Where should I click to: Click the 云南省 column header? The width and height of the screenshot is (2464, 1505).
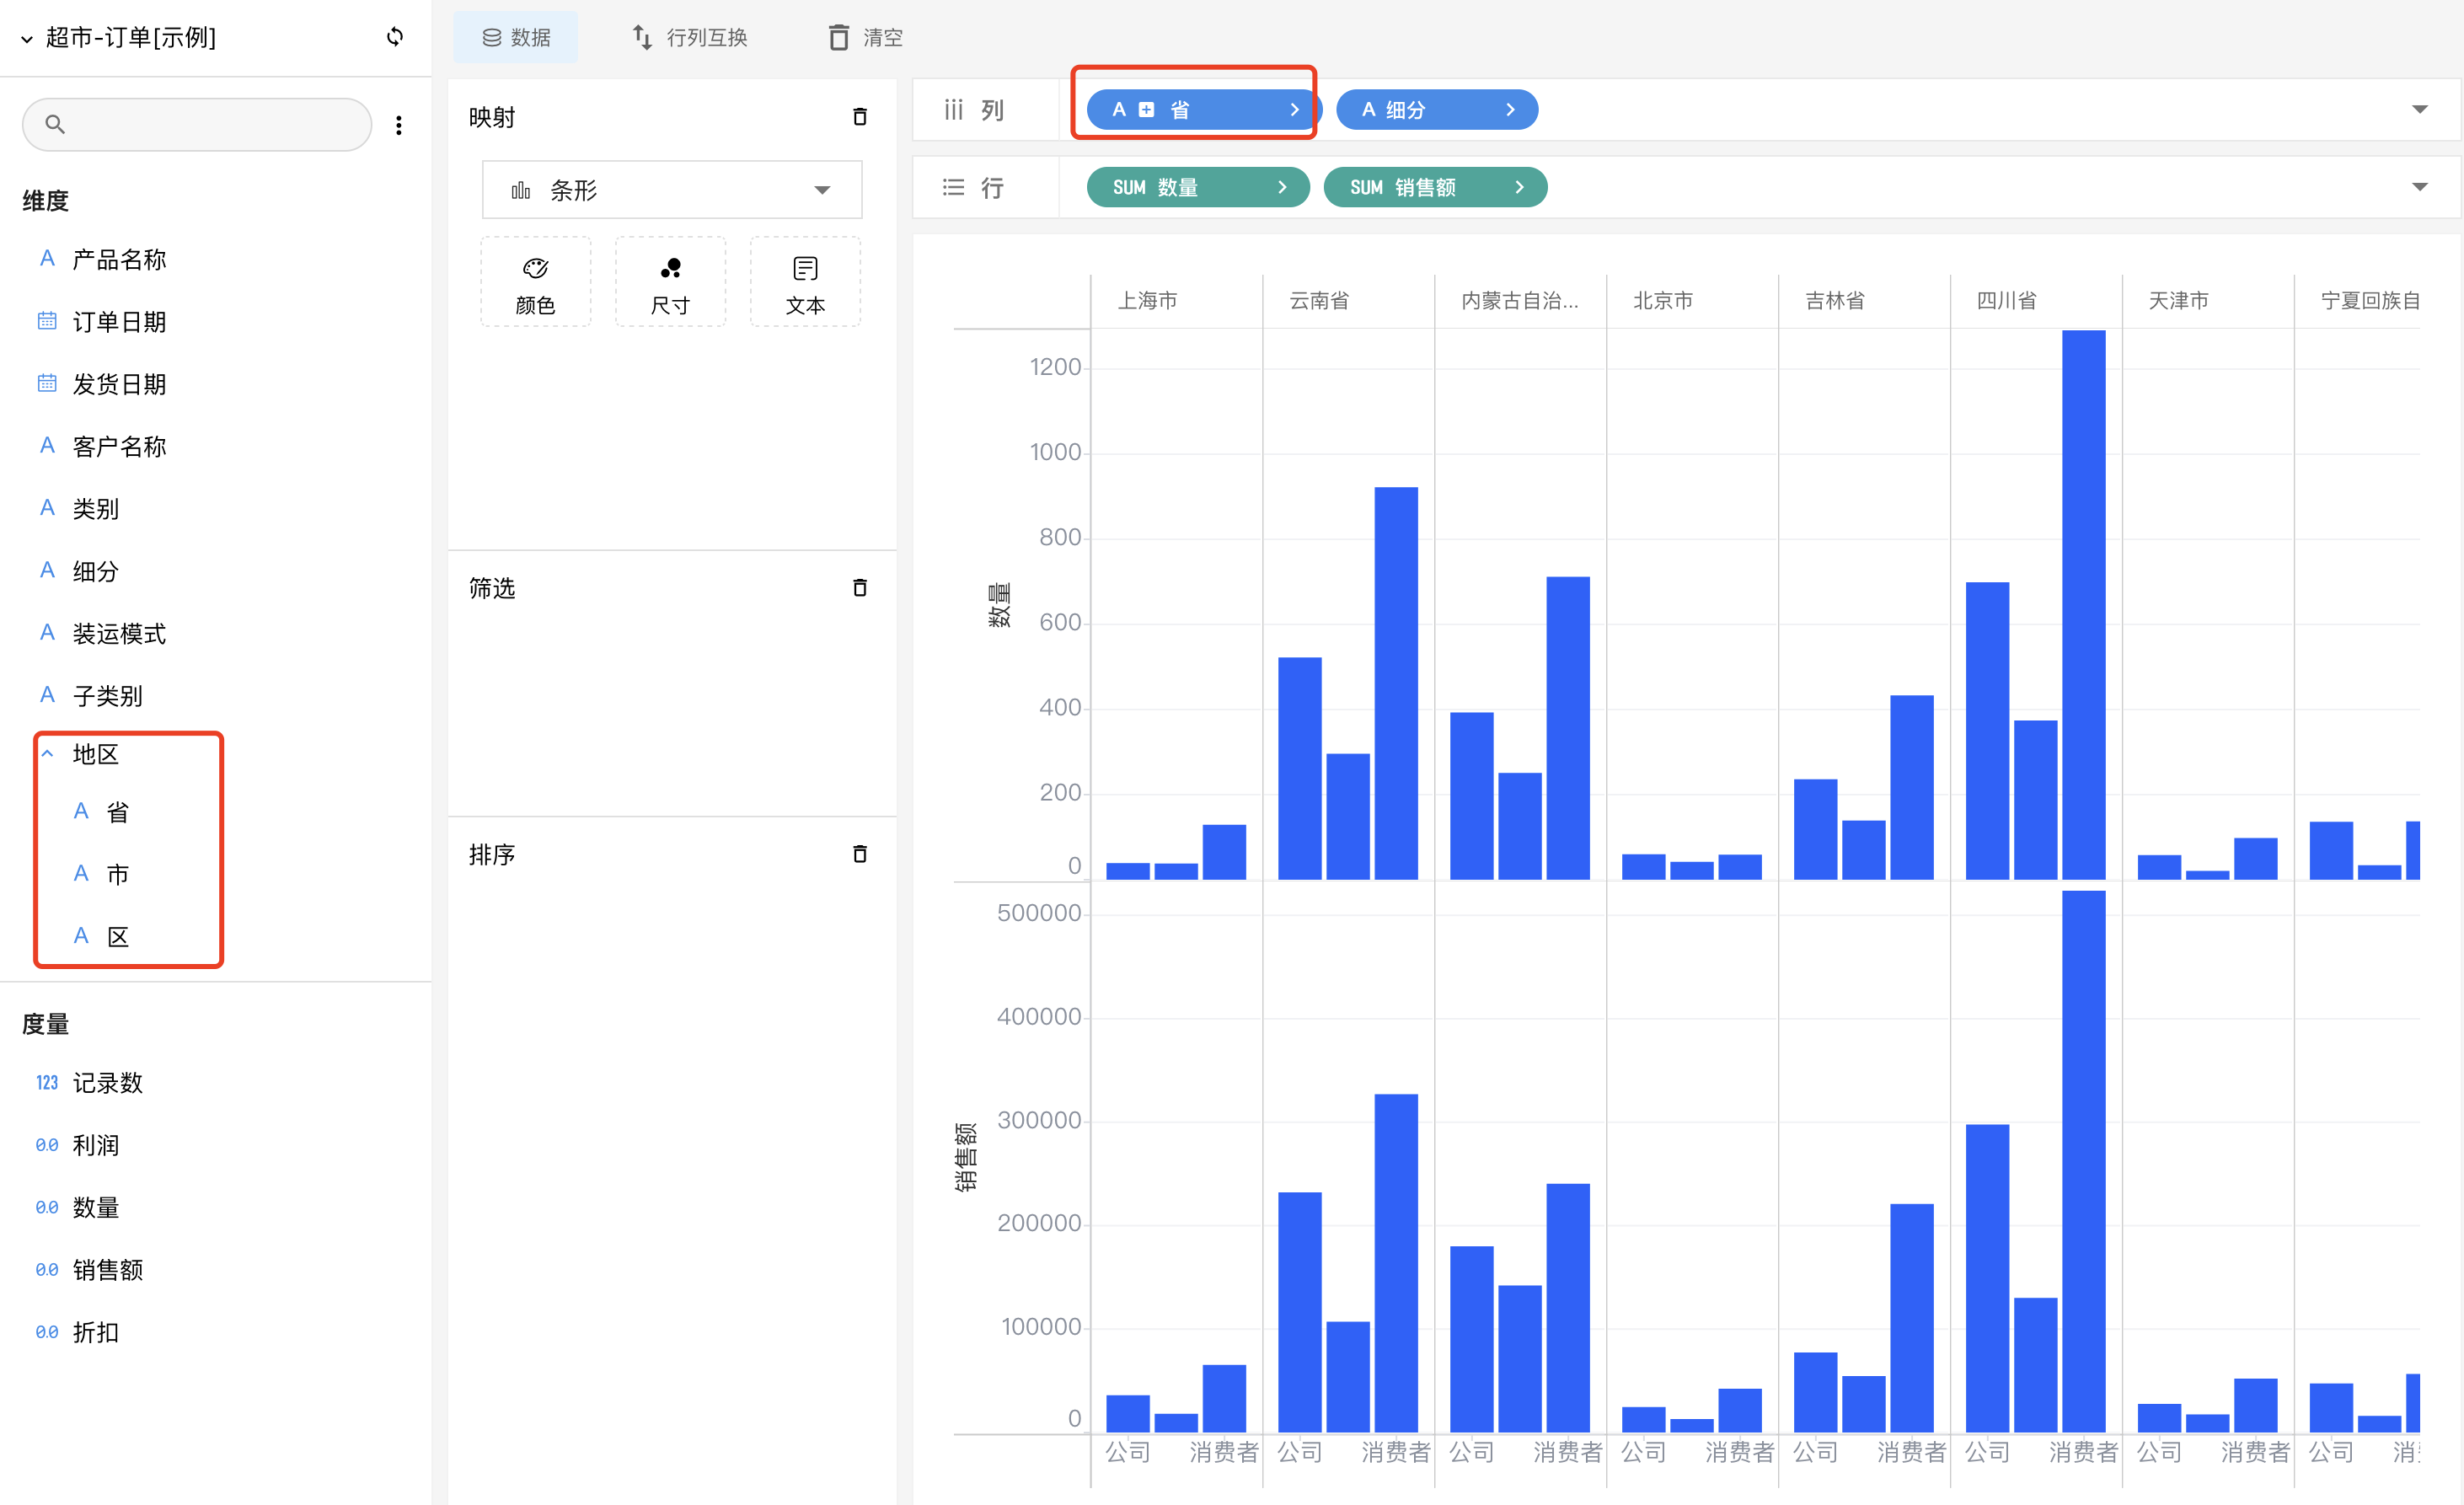click(x=1319, y=300)
